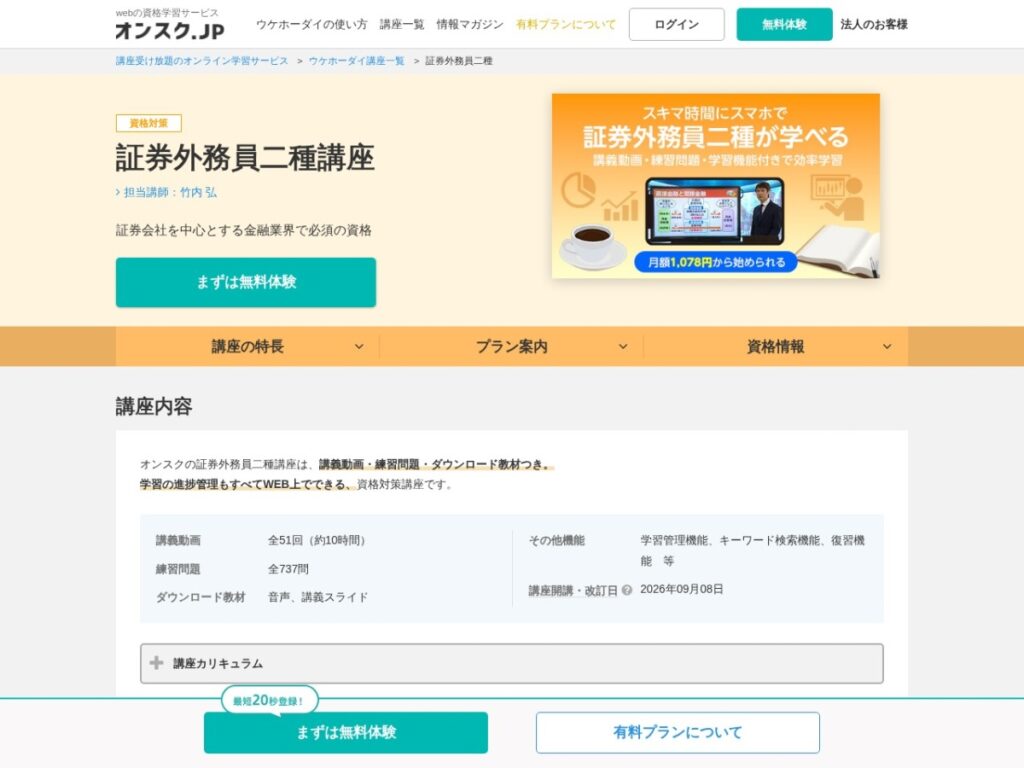Click the 全737問 value
Screen dimensions: 1024x768
288,569
